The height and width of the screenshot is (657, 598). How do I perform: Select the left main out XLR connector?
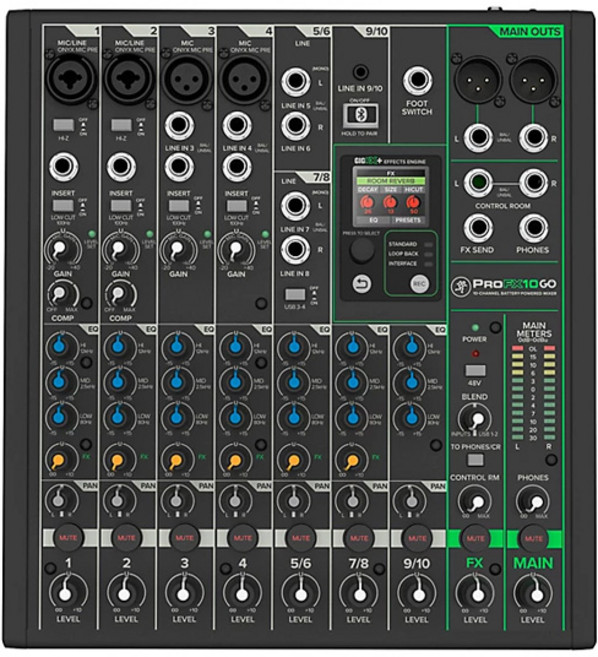[477, 80]
